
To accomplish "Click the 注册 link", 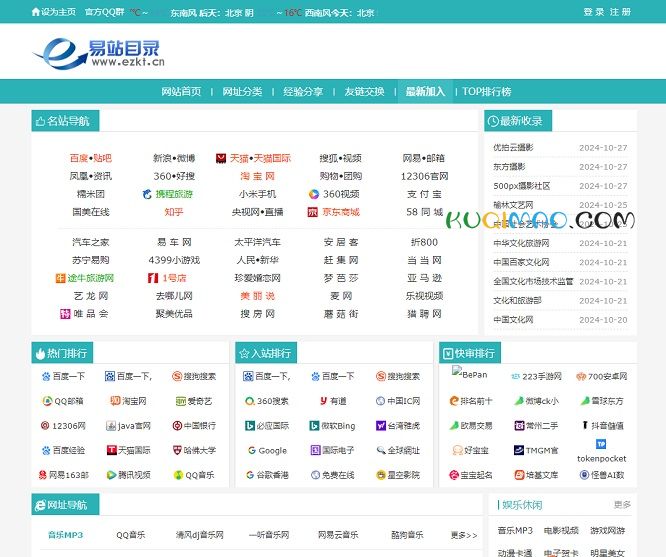I will pos(620,12).
